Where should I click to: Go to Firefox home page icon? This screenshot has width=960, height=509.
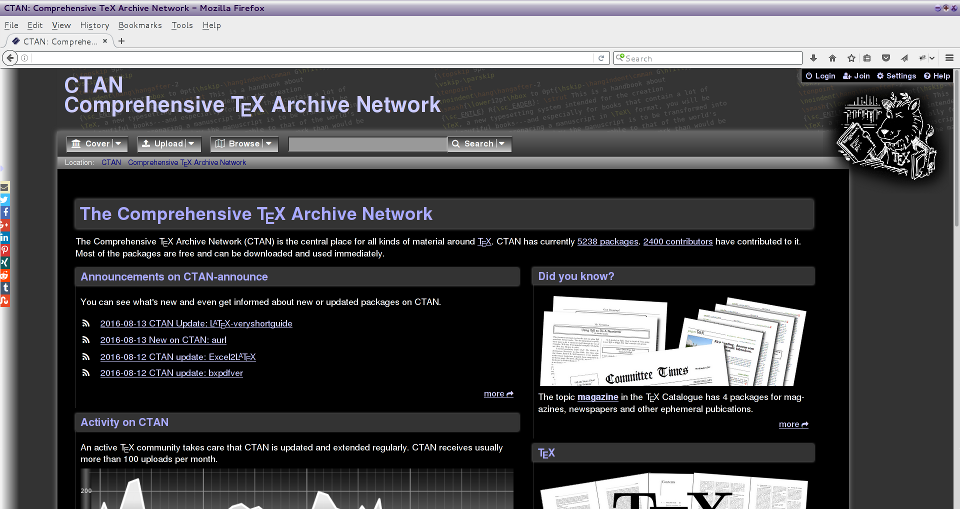point(832,58)
